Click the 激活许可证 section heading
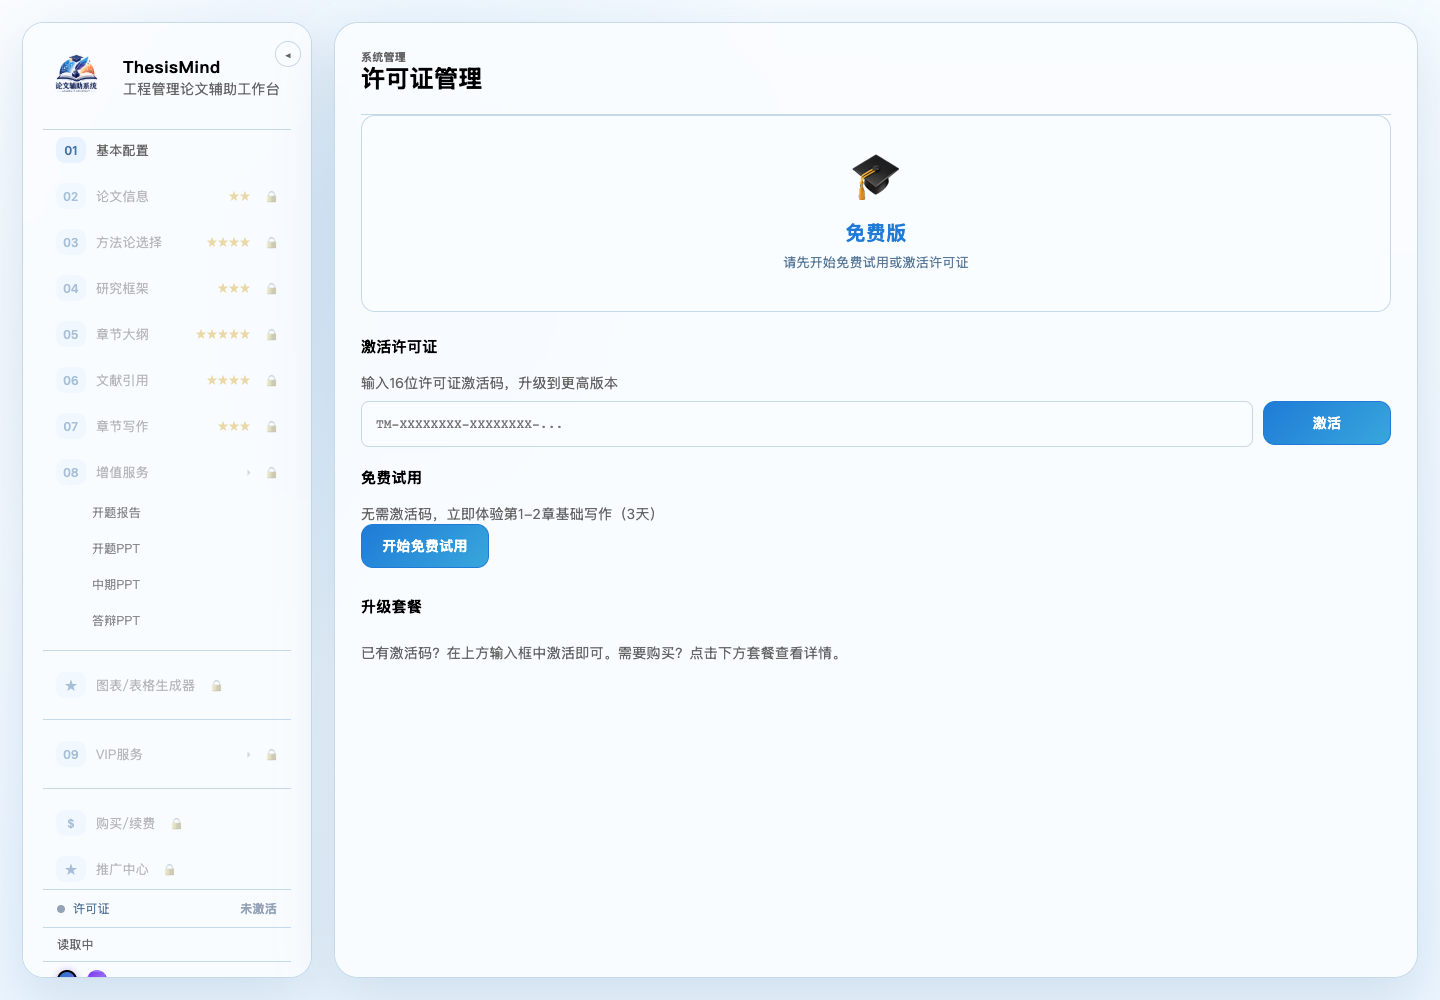The width and height of the screenshot is (1440, 1000). (x=399, y=347)
